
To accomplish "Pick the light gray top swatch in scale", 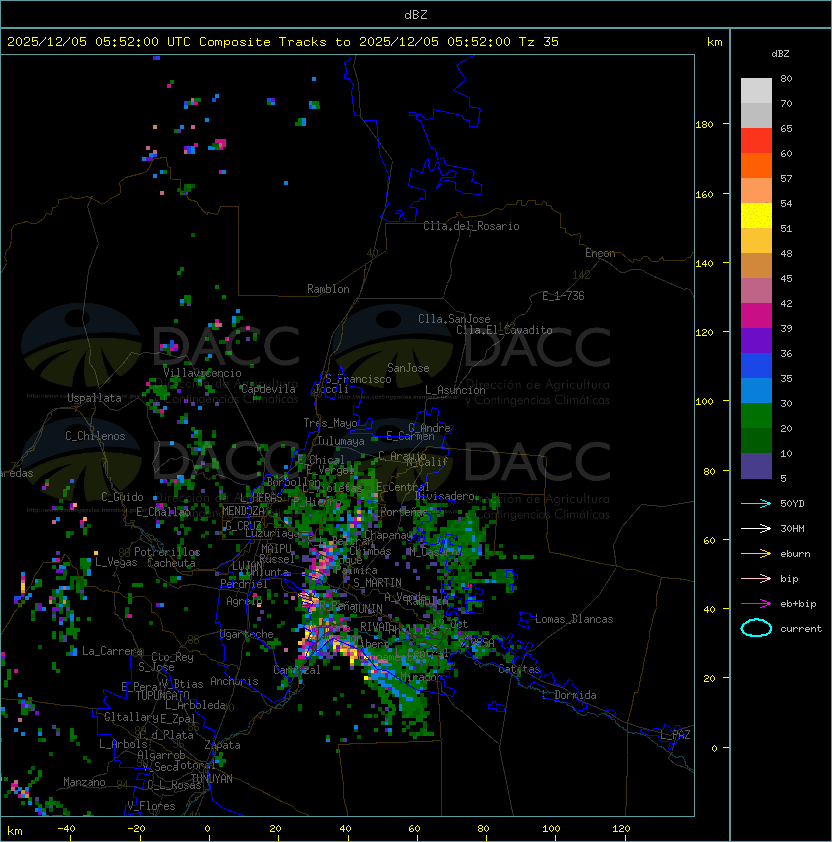I will pos(756,91).
